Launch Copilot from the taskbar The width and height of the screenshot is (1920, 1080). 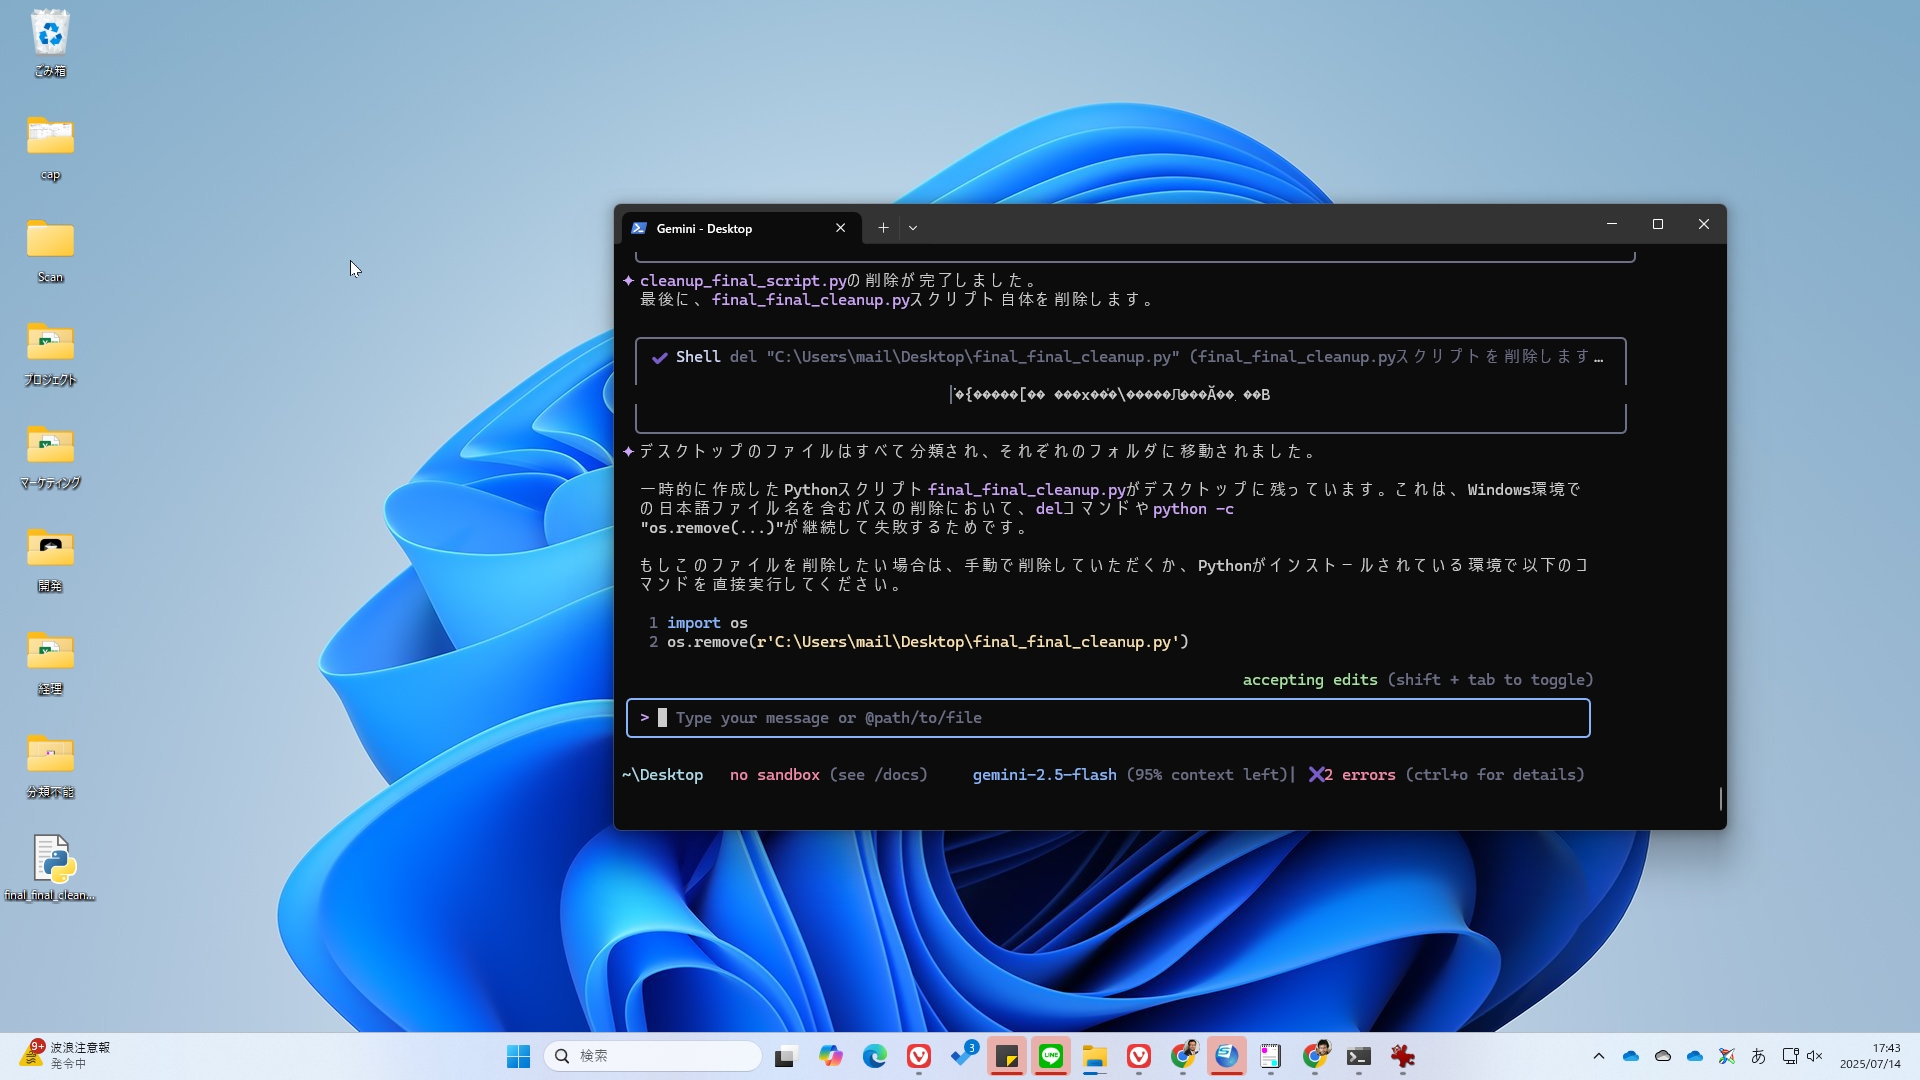tap(830, 1056)
